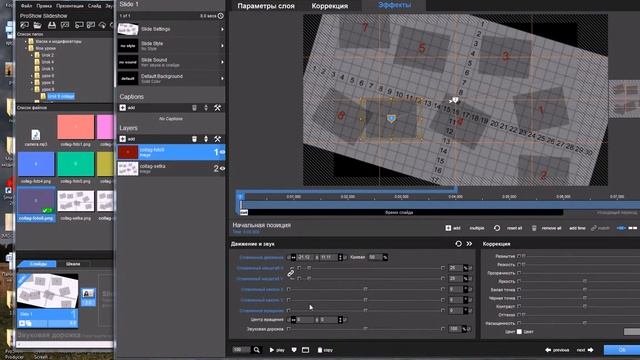Open the Правка menu

[x=44, y=6]
